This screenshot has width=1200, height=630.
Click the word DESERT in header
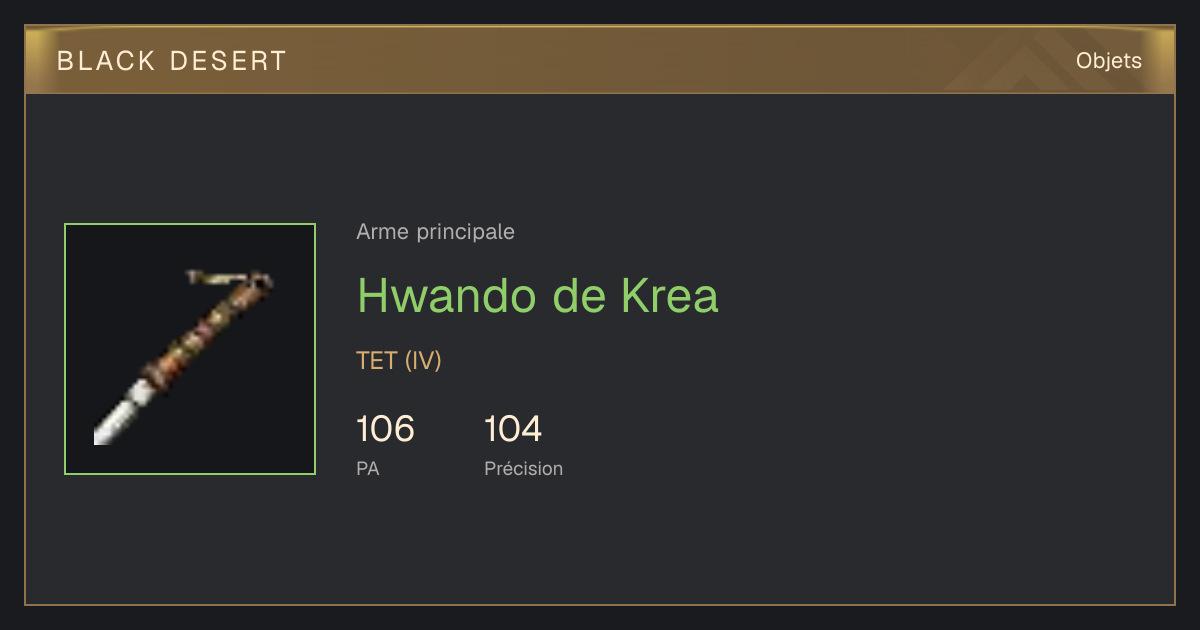tap(228, 61)
